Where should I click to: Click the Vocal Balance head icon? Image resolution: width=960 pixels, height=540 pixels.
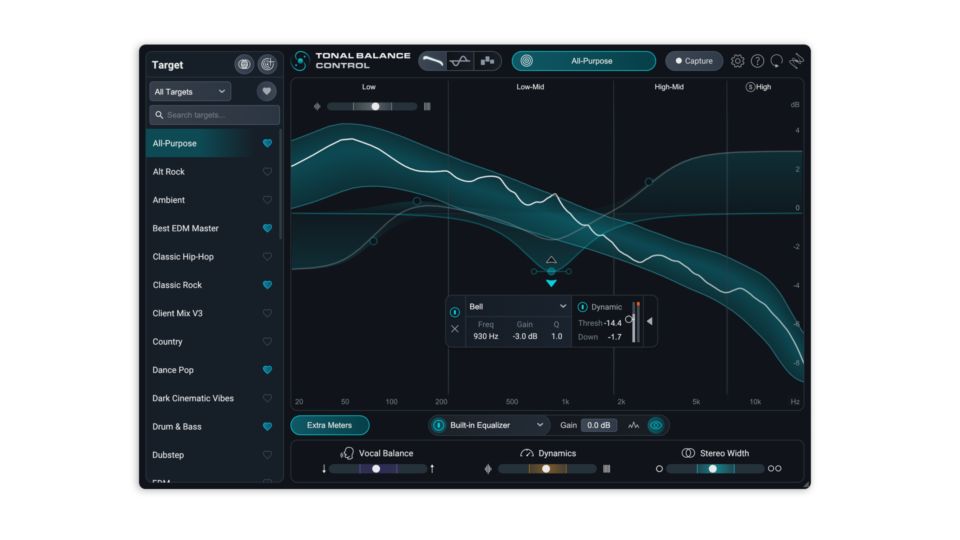click(x=347, y=453)
